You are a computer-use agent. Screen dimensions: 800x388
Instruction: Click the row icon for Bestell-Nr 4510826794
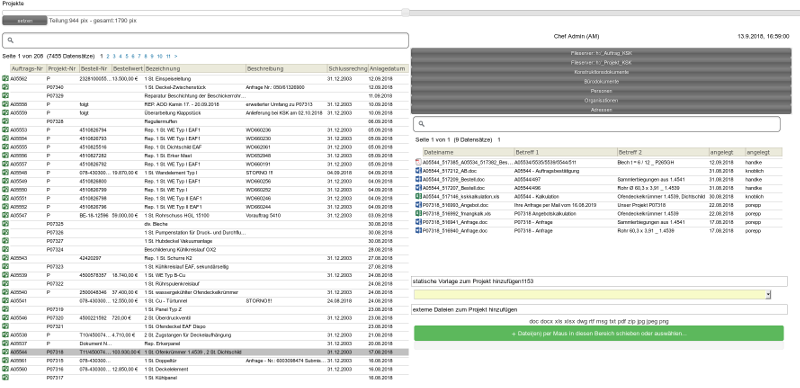click(x=6, y=130)
